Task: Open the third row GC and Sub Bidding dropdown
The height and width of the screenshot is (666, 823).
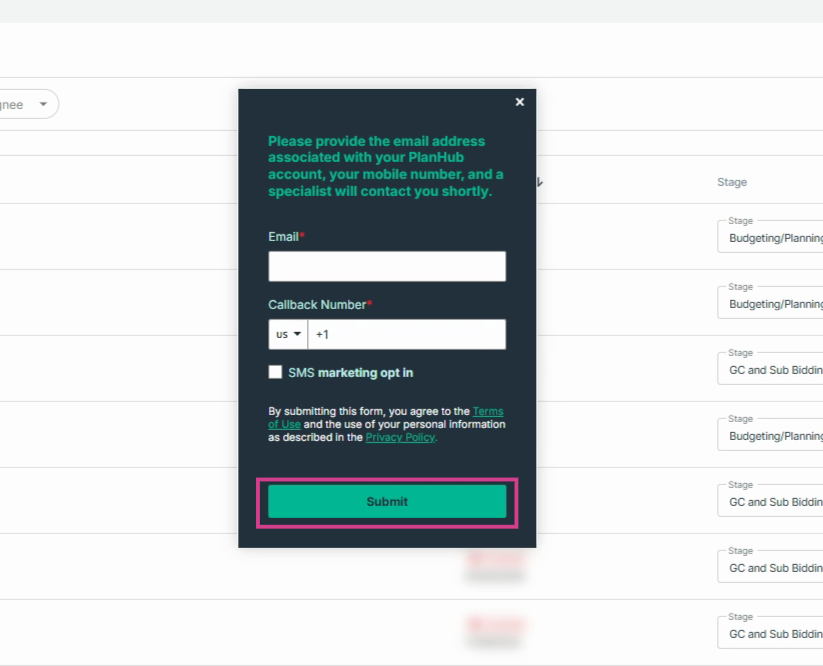Action: pos(770,369)
